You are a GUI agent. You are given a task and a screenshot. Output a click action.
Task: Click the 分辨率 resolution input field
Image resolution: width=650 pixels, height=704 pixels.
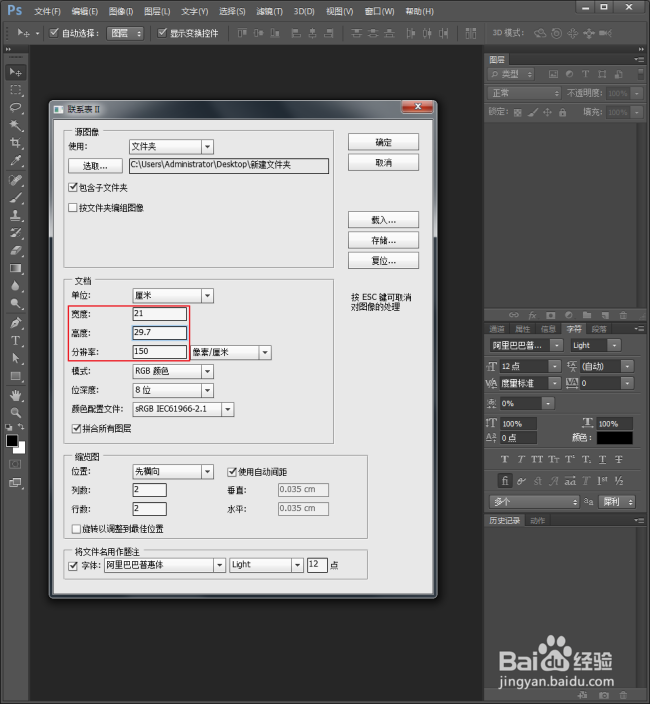pos(159,352)
